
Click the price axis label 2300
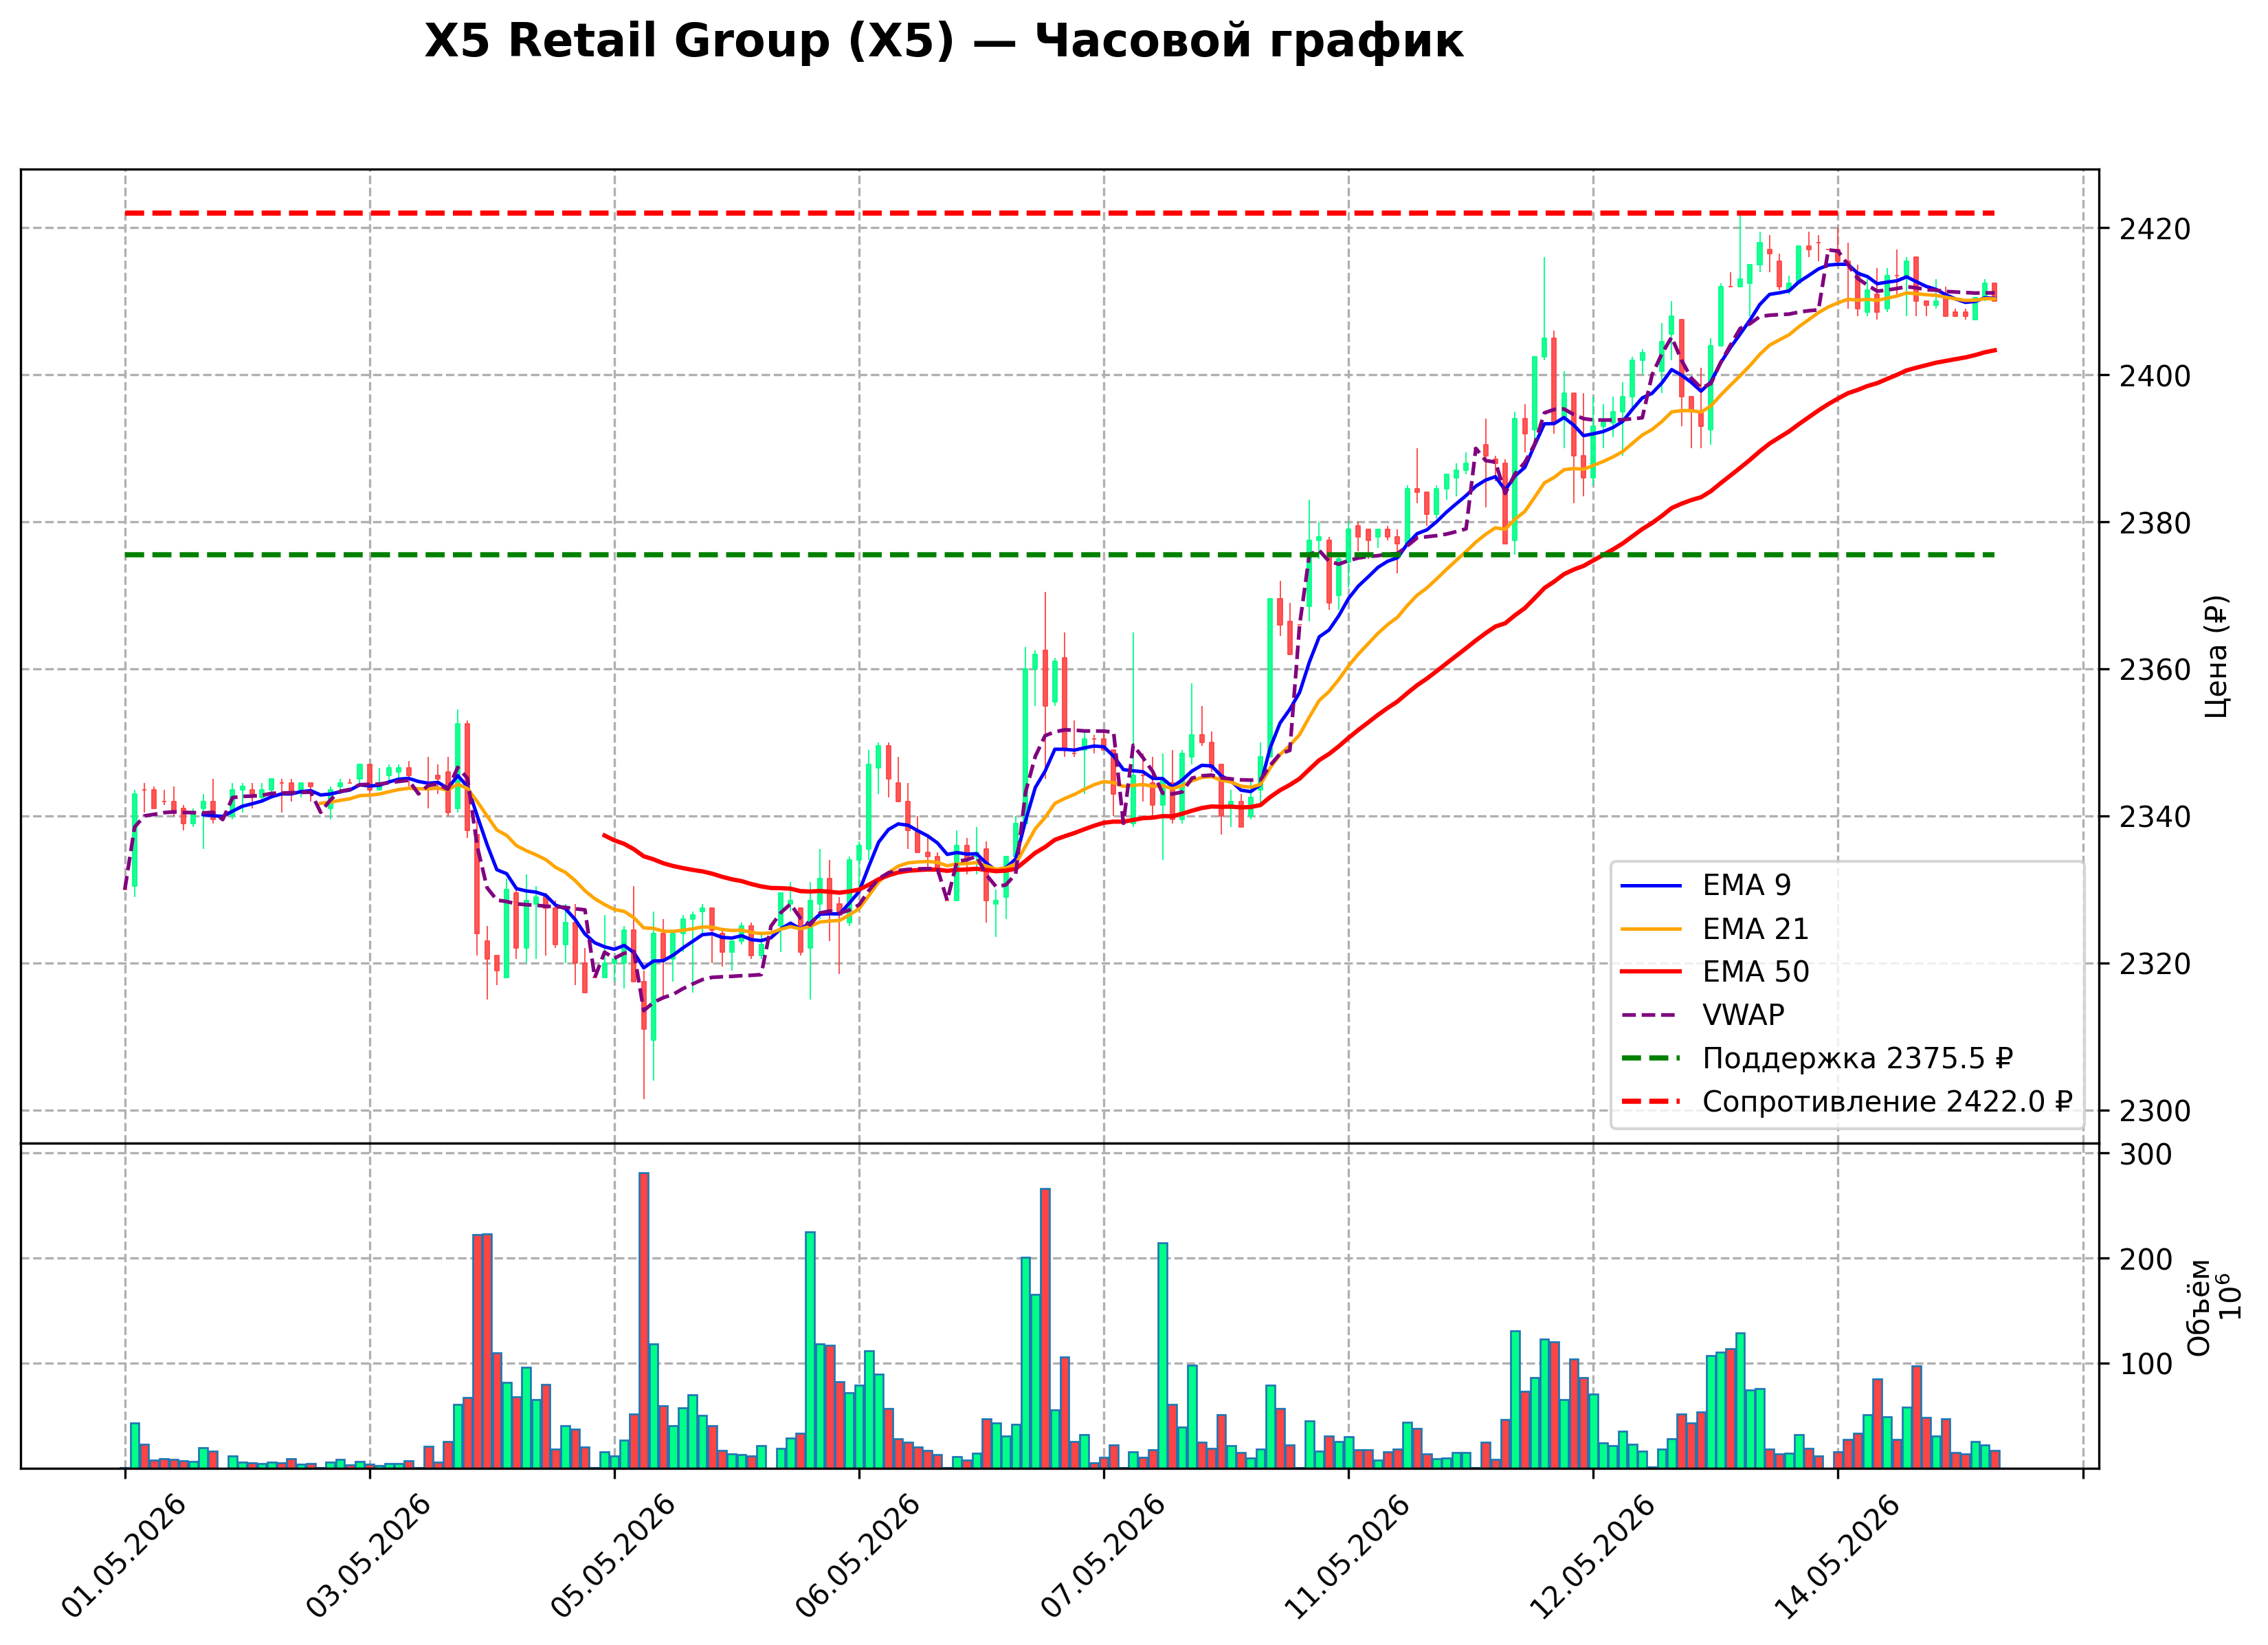2155,1112
